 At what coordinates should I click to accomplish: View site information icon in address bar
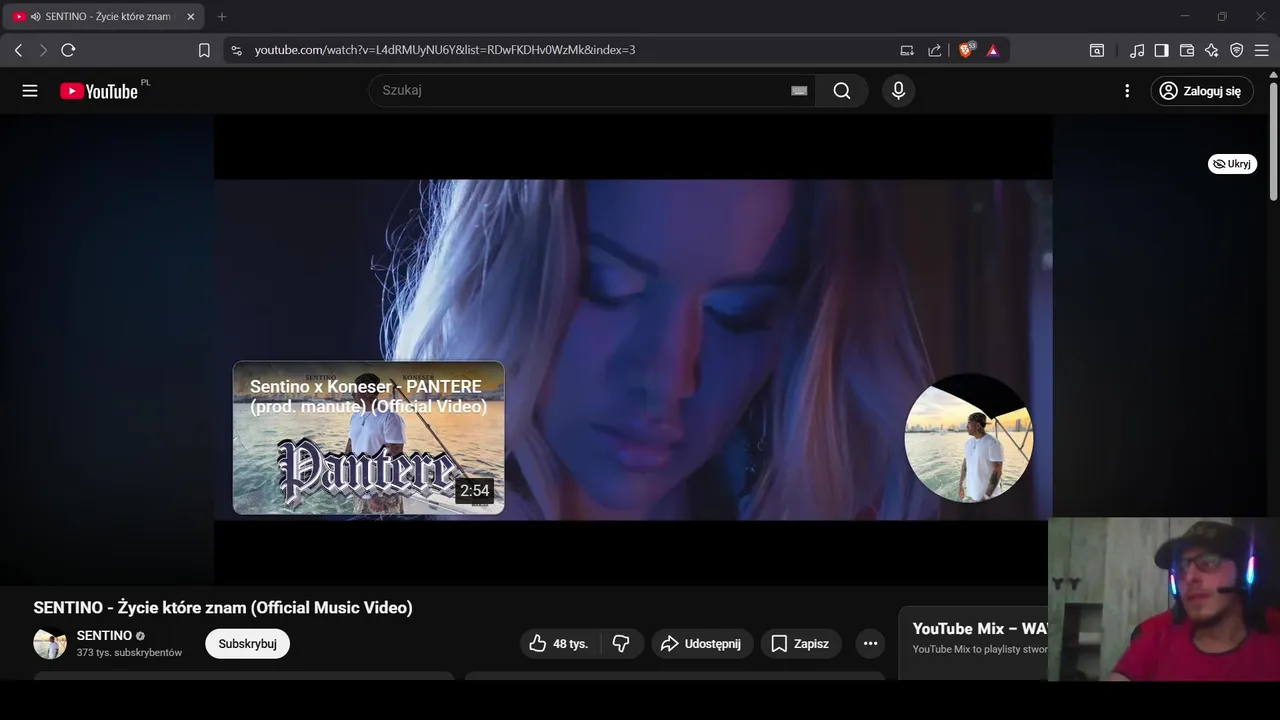[236, 50]
